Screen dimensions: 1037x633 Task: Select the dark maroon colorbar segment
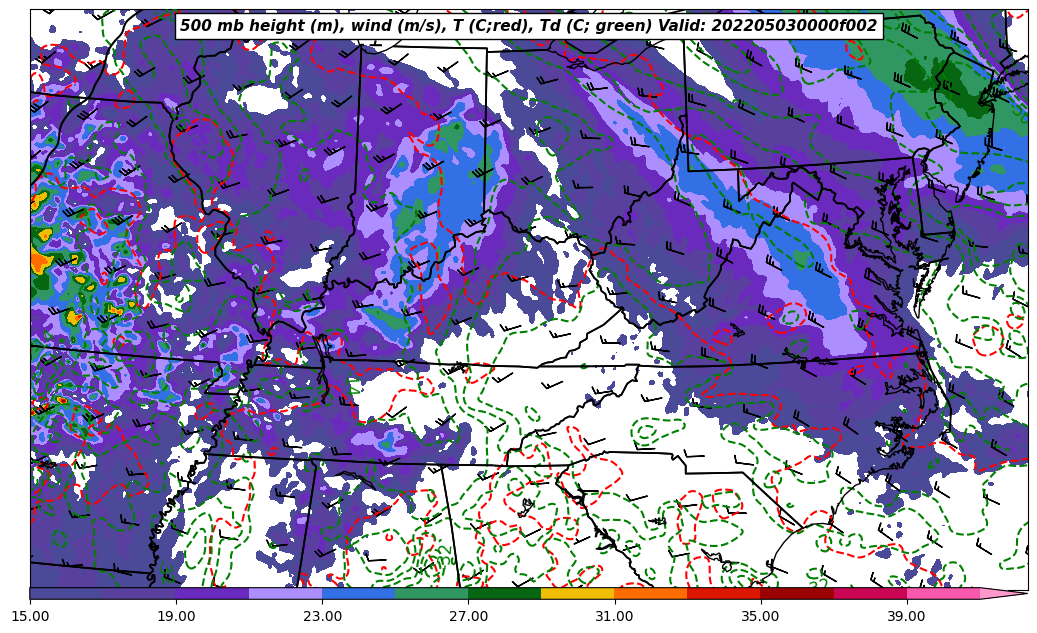click(x=796, y=593)
